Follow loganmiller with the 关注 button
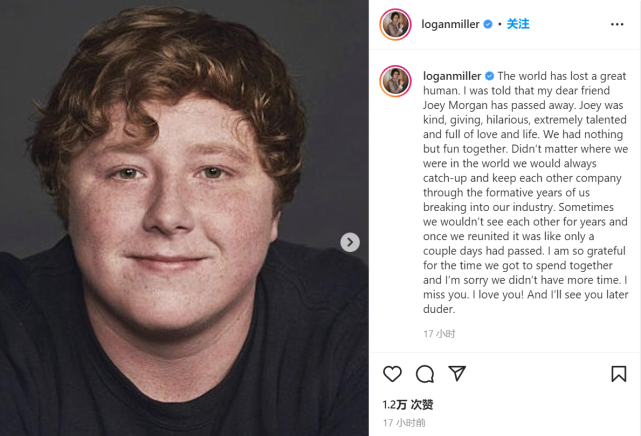 [518, 24]
